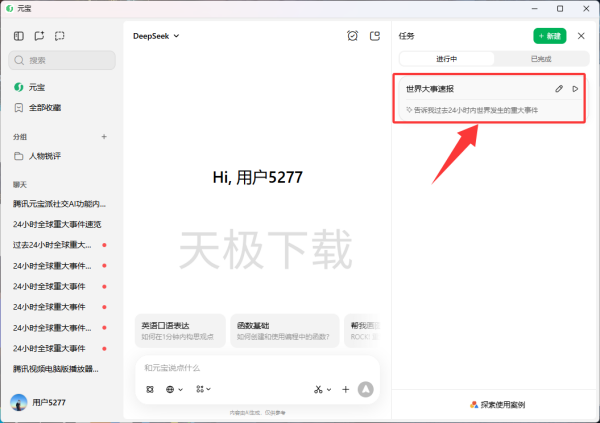Expand the globe web search dropdown
The height and width of the screenshot is (423, 600).
[174, 389]
